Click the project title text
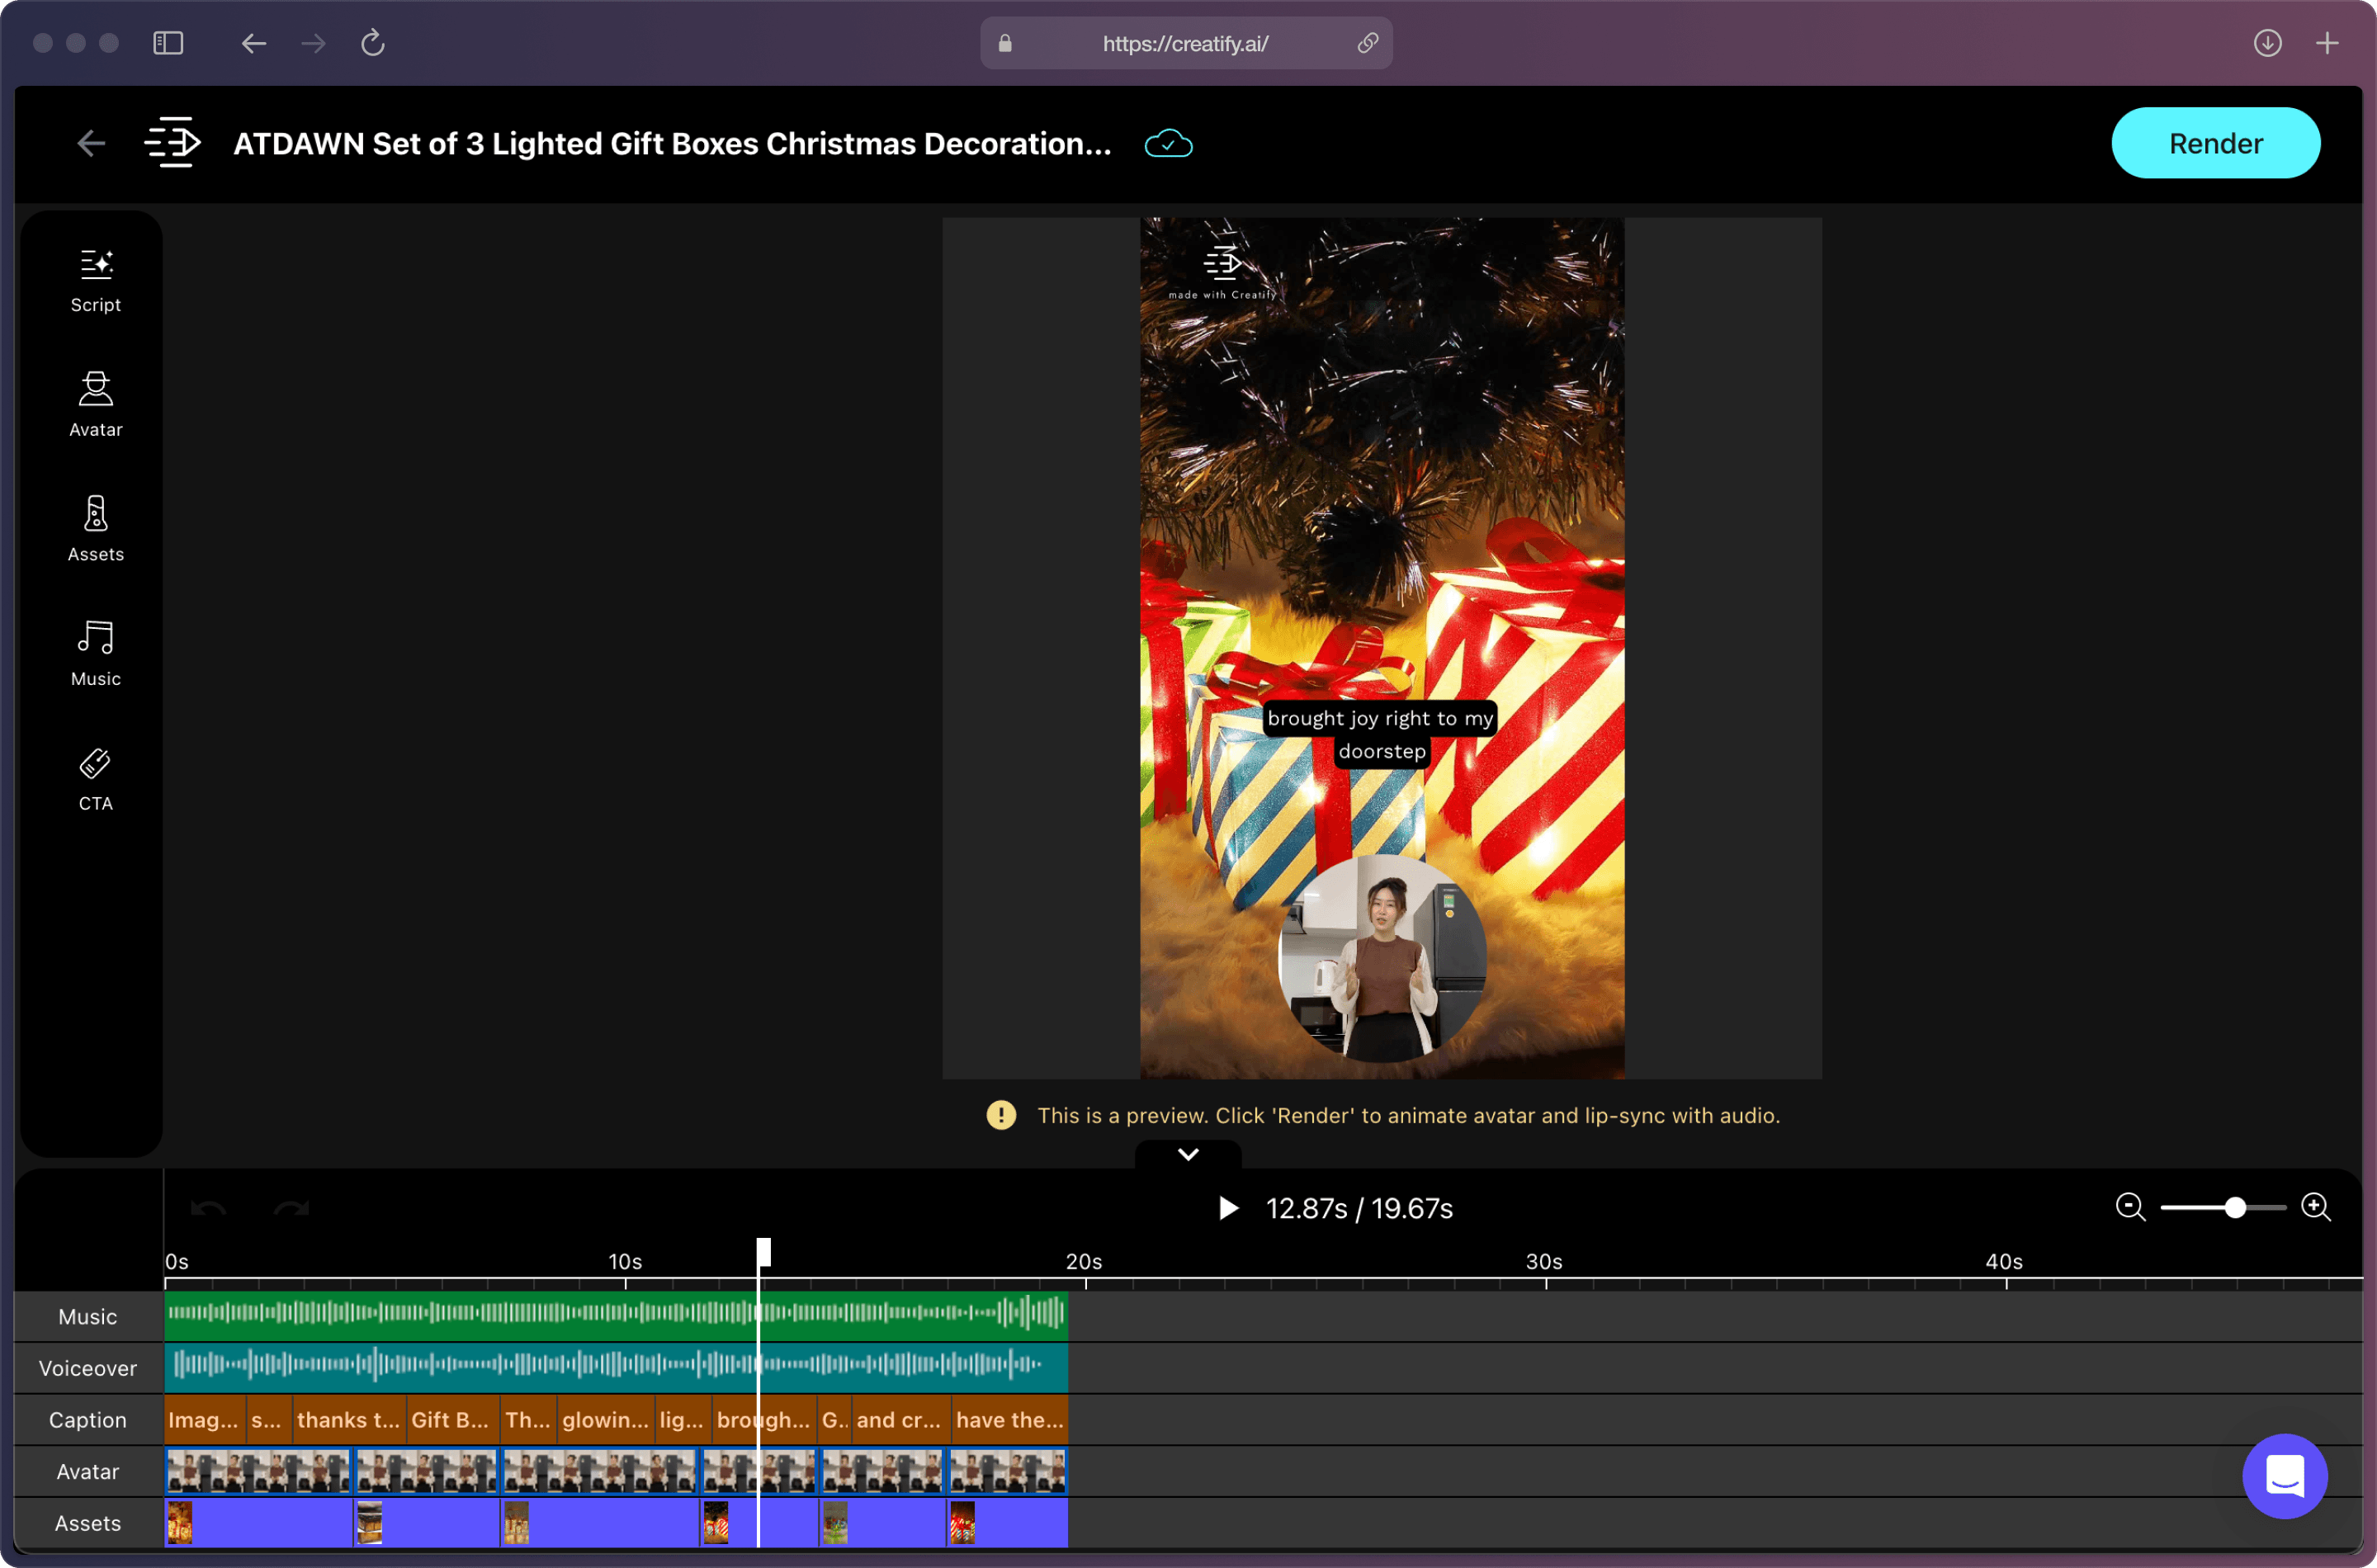The width and height of the screenshot is (2377, 1568). click(x=672, y=144)
